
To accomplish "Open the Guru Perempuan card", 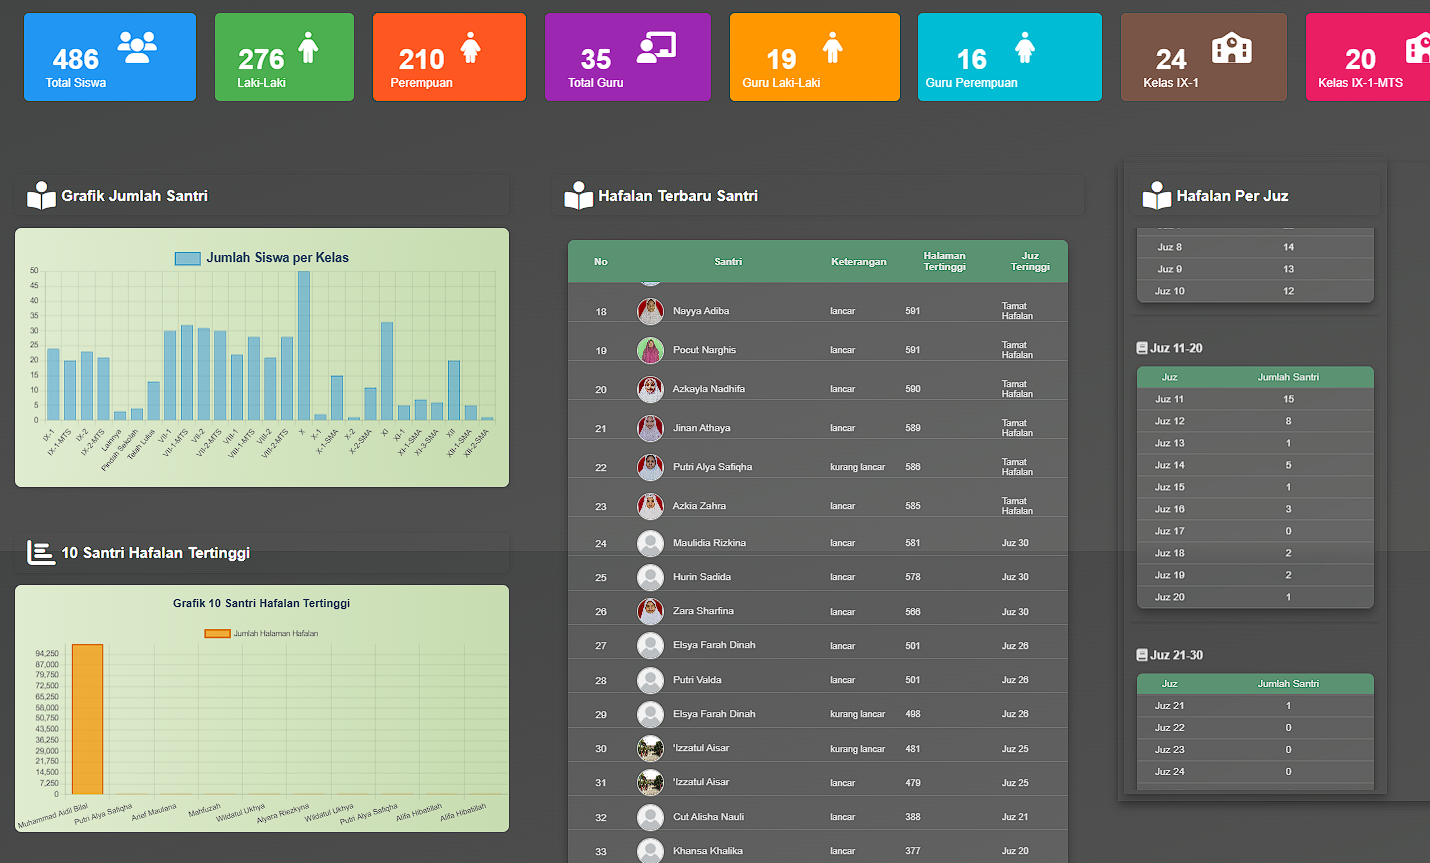I will tap(1009, 57).
